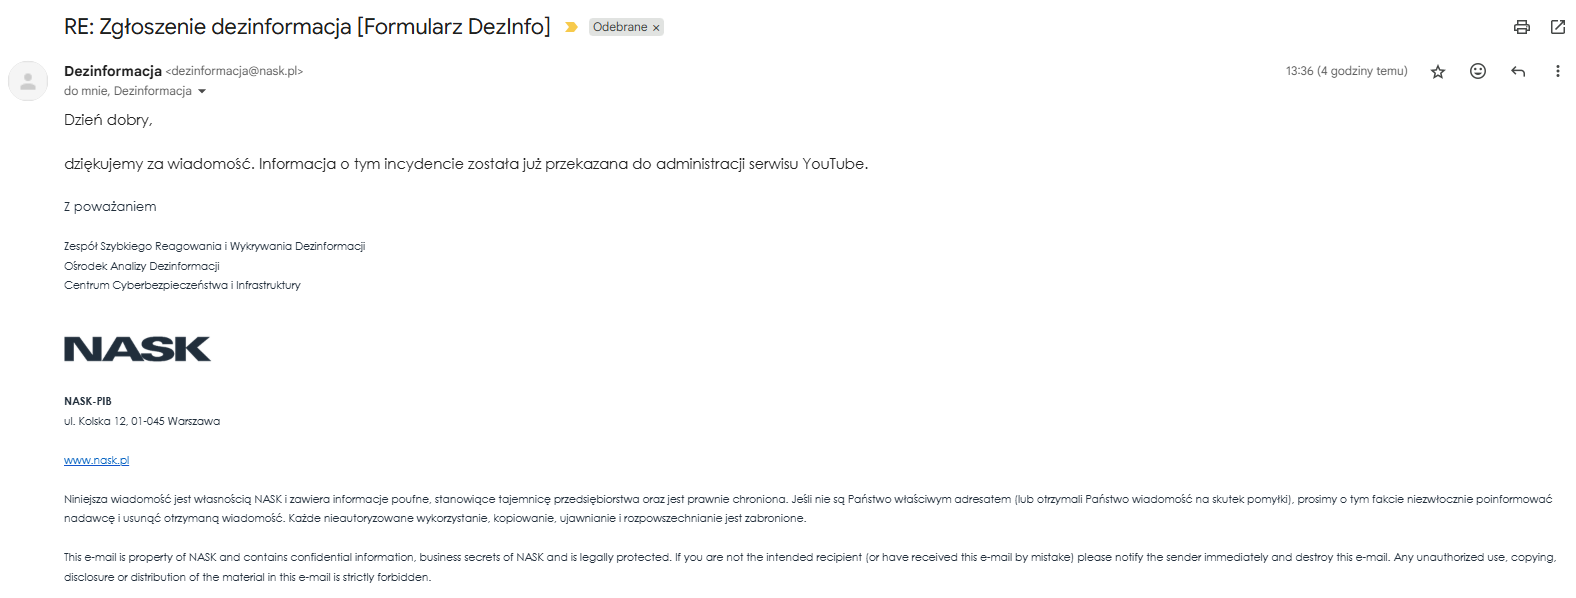This screenshot has width=1576, height=598.
Task: Open the three-dot more options menu
Action: coord(1557,71)
